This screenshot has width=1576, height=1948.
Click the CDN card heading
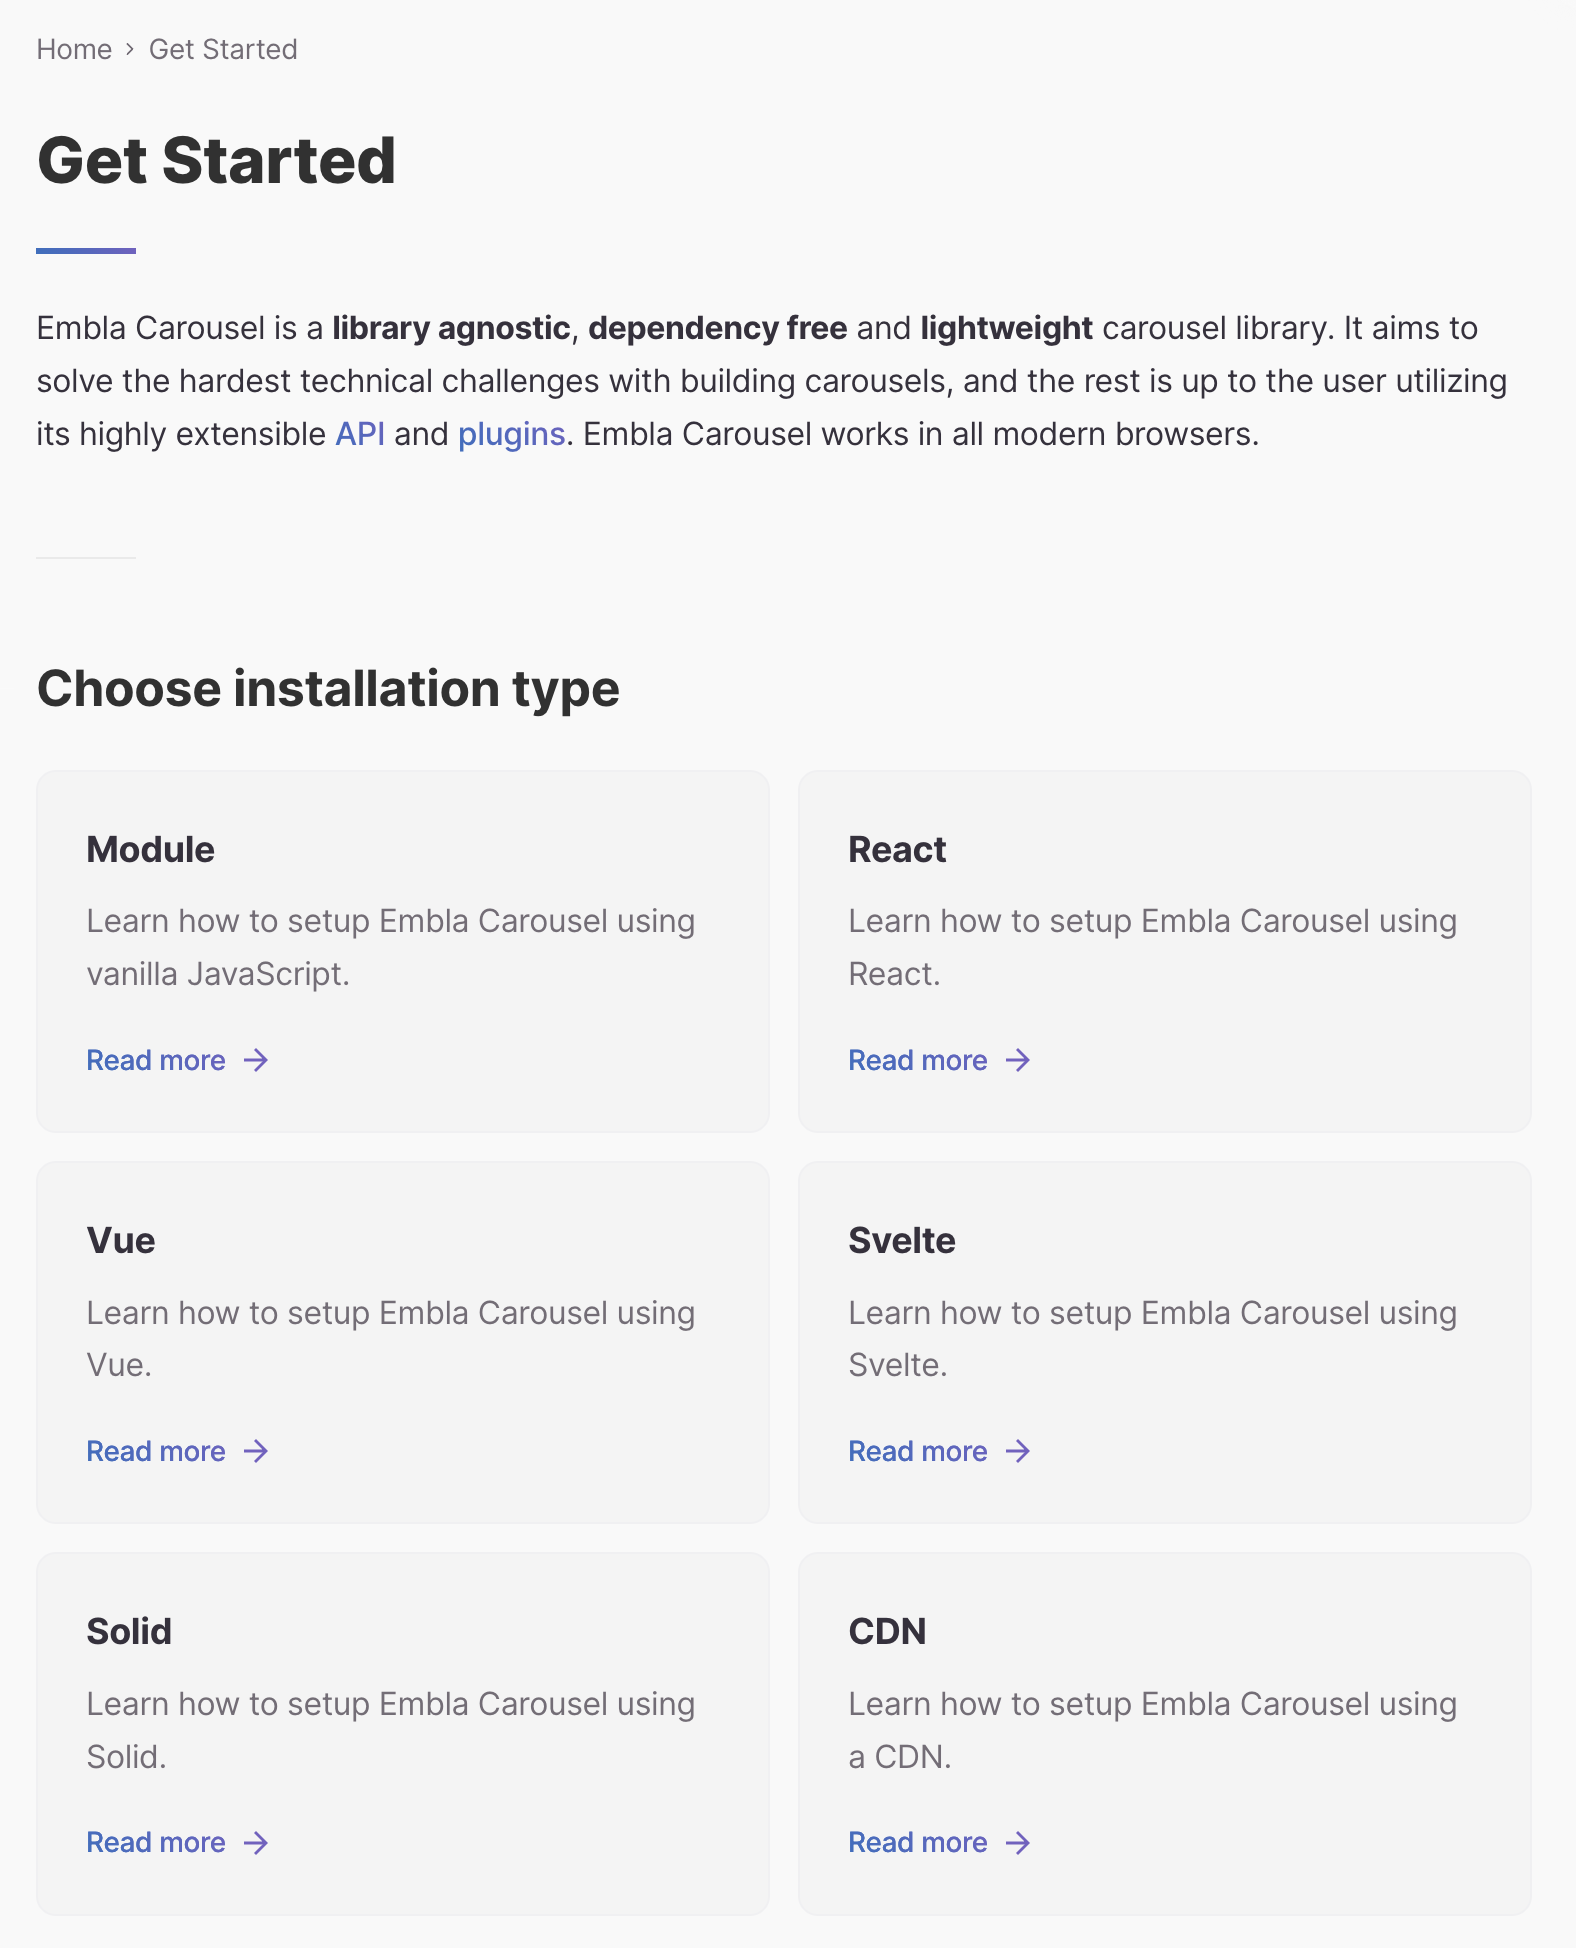pyautogui.click(x=887, y=1631)
